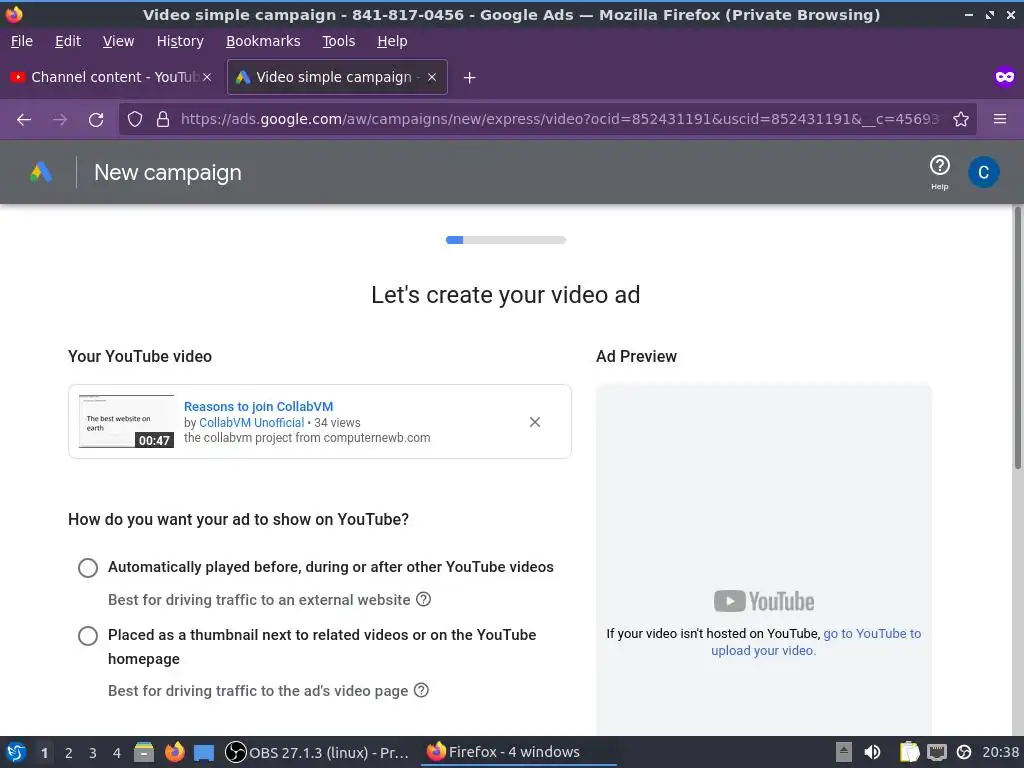Click the browser forward arrow
The image size is (1024, 768).
(60, 120)
